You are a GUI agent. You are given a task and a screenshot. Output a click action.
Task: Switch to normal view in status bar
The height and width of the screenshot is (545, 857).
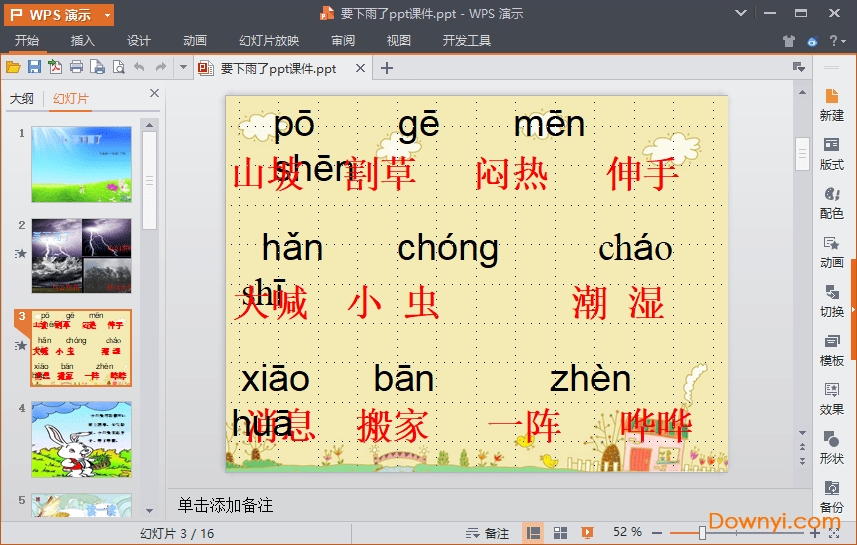pyautogui.click(x=534, y=533)
